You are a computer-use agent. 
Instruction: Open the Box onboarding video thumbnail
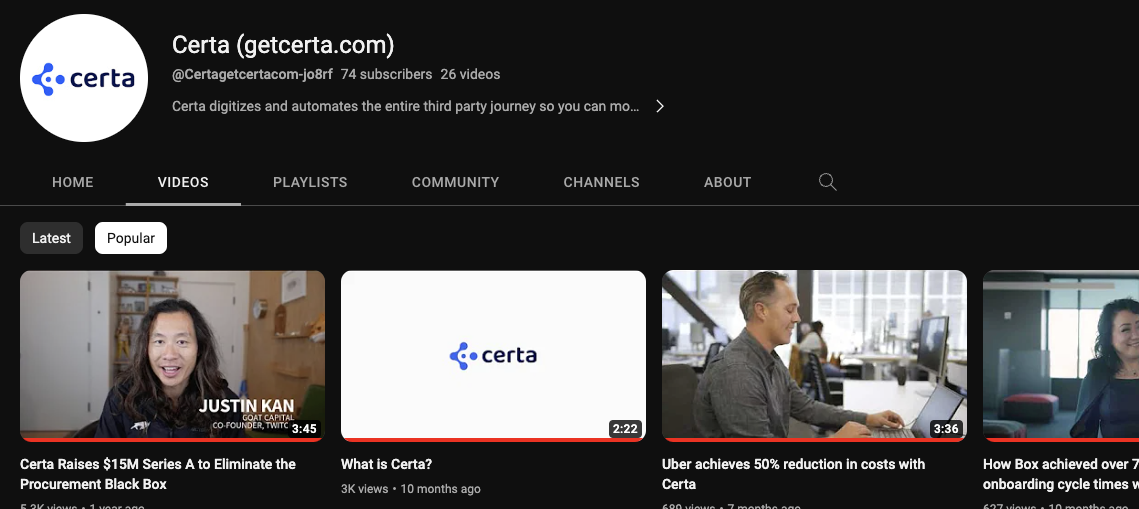point(1061,356)
